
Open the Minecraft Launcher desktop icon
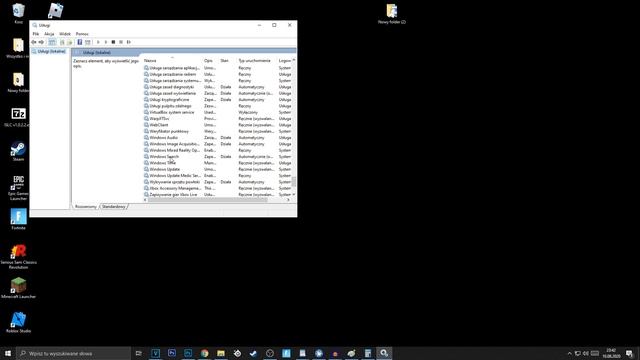point(18,287)
